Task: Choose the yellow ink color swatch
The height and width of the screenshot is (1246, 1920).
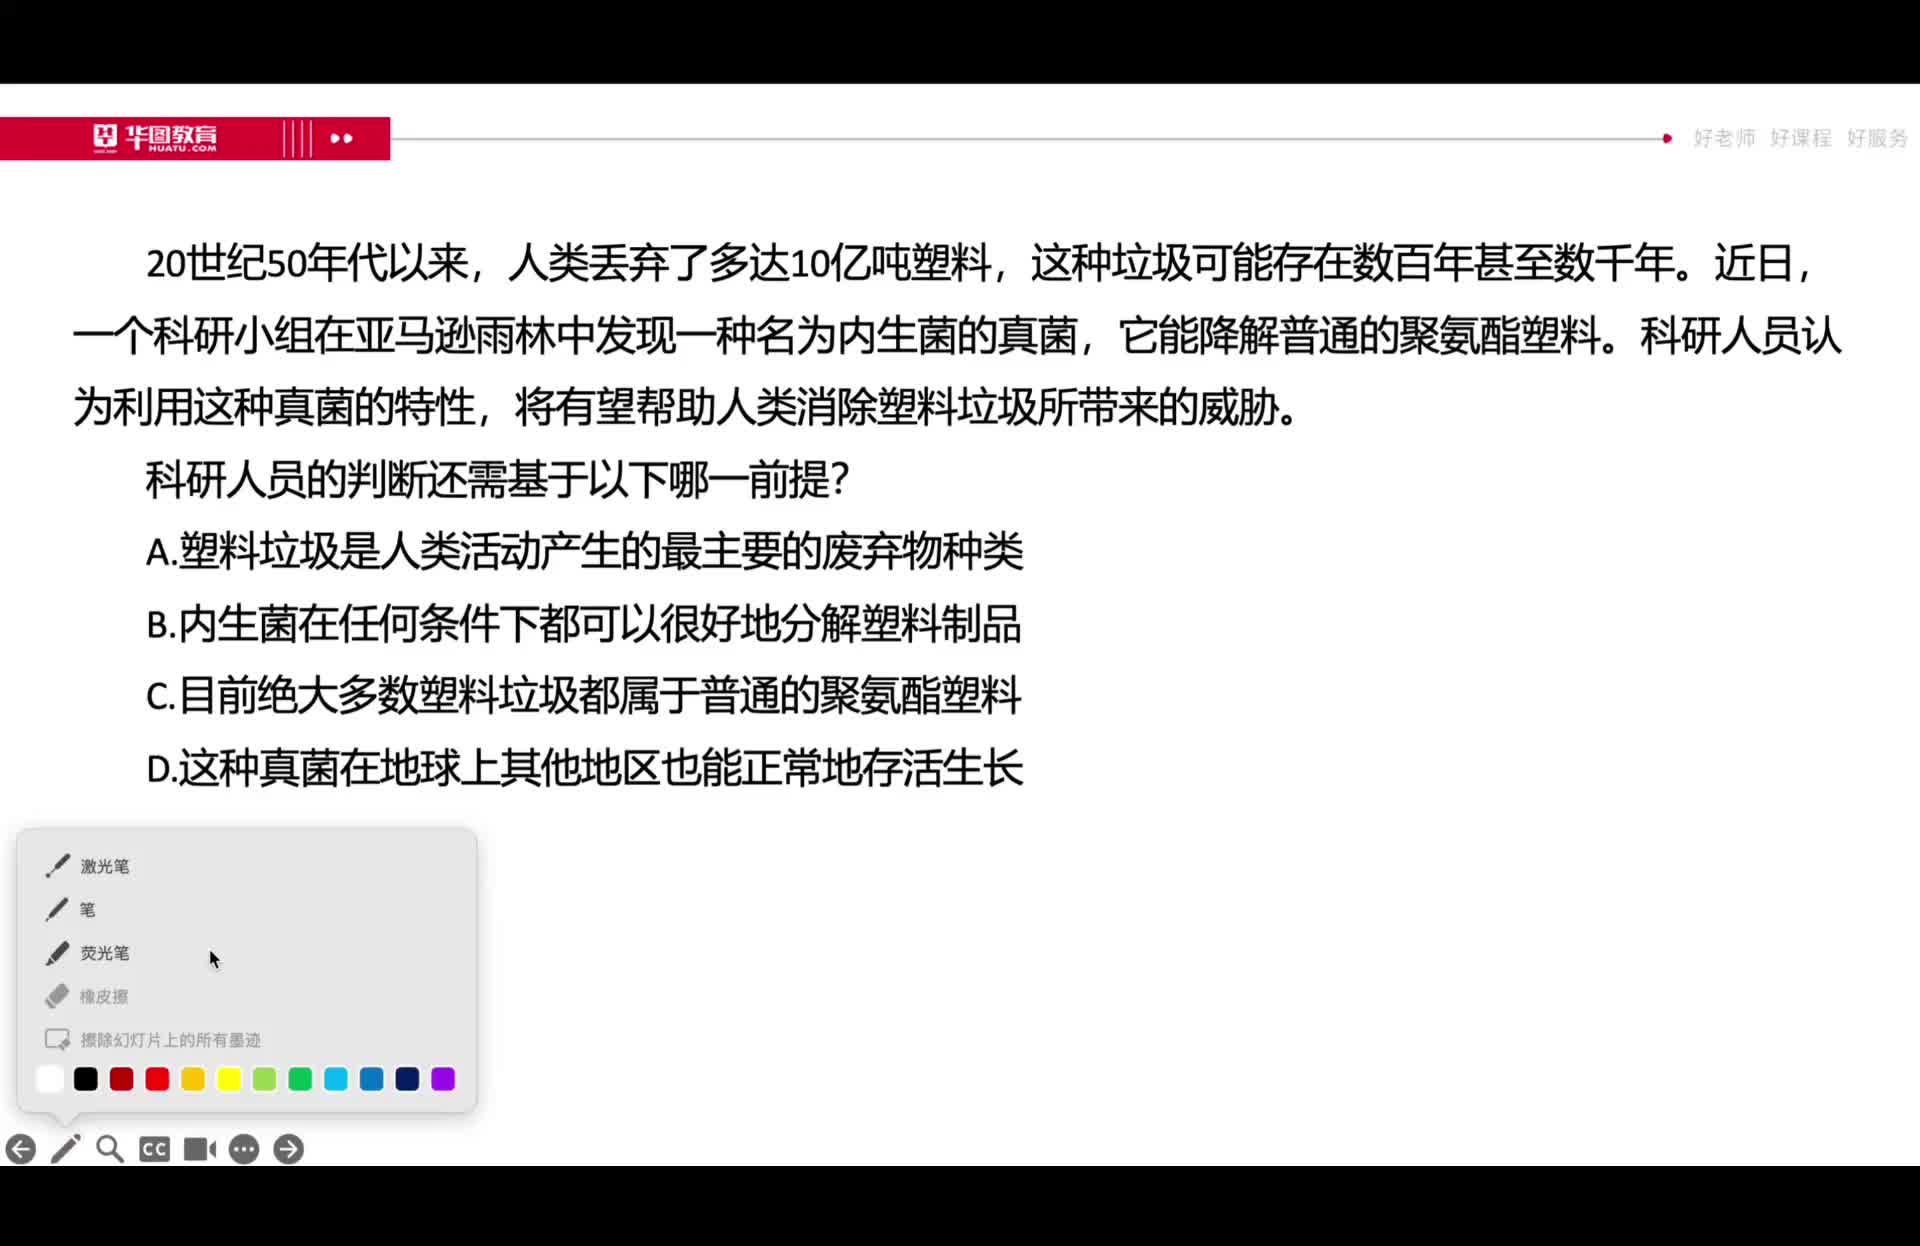Action: [229, 1079]
